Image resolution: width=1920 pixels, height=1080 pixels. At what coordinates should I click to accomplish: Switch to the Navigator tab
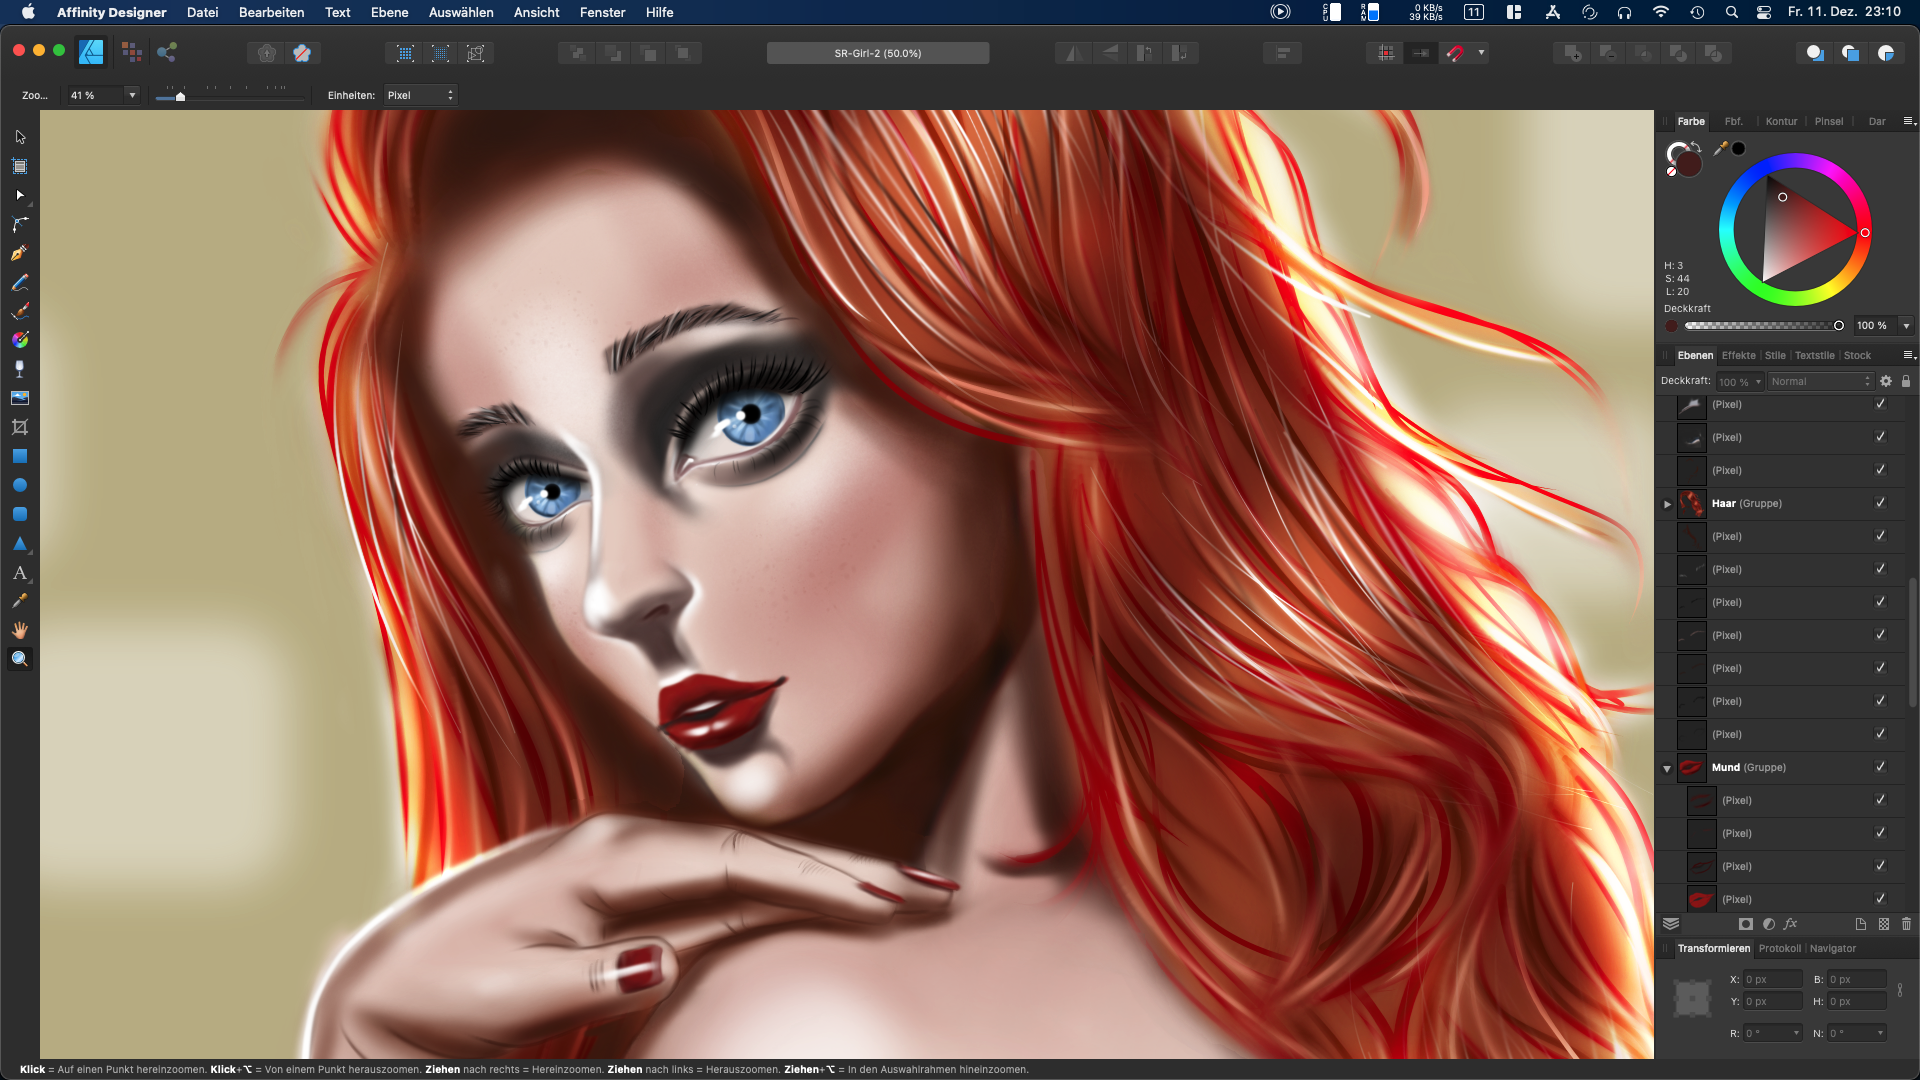(x=1832, y=948)
